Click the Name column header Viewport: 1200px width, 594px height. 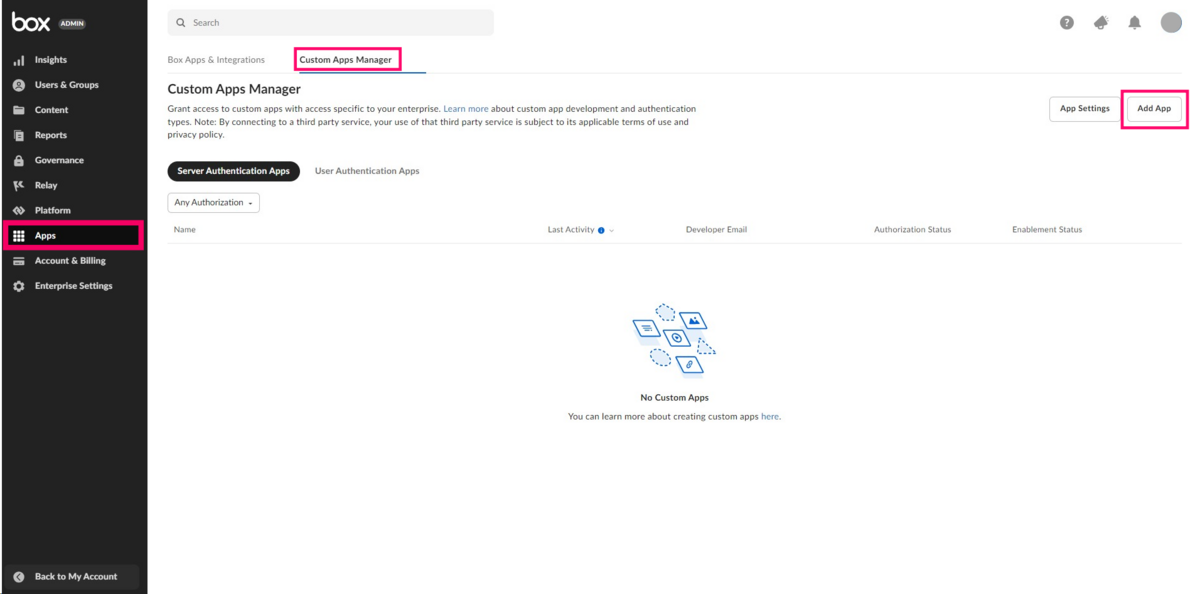[x=185, y=230]
